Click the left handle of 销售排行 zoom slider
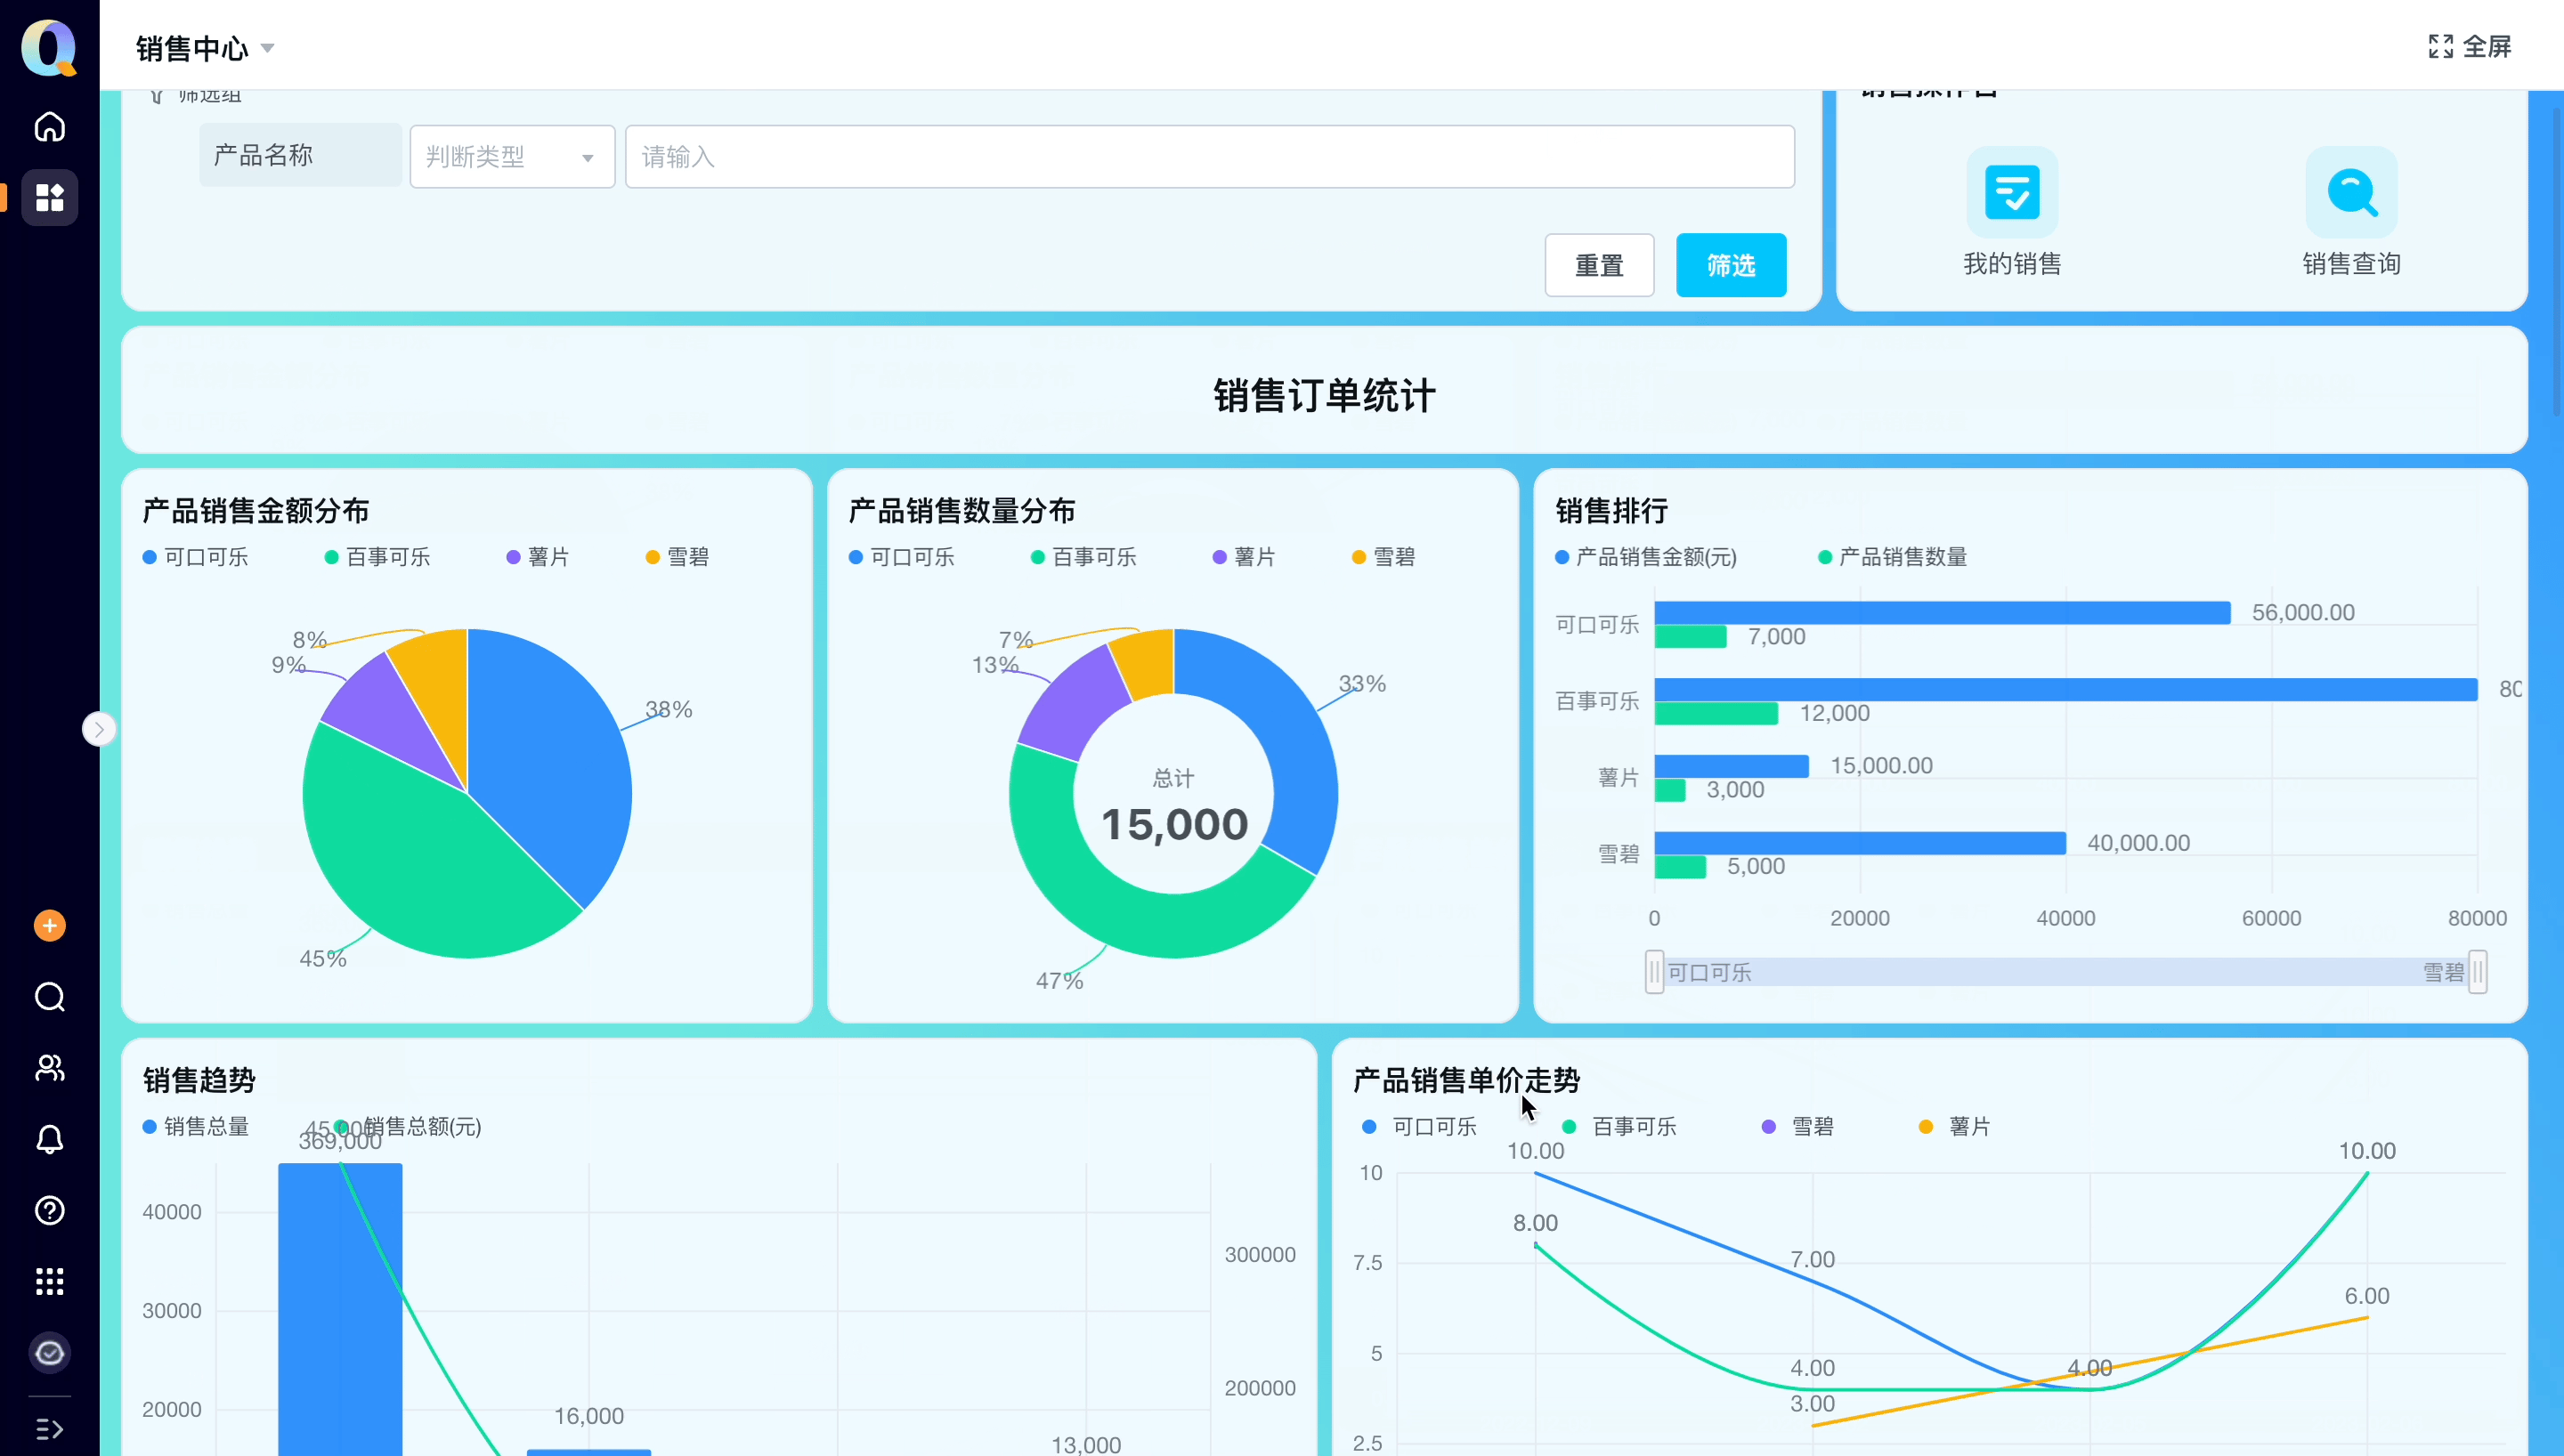The width and height of the screenshot is (2564, 1456). pos(1655,972)
